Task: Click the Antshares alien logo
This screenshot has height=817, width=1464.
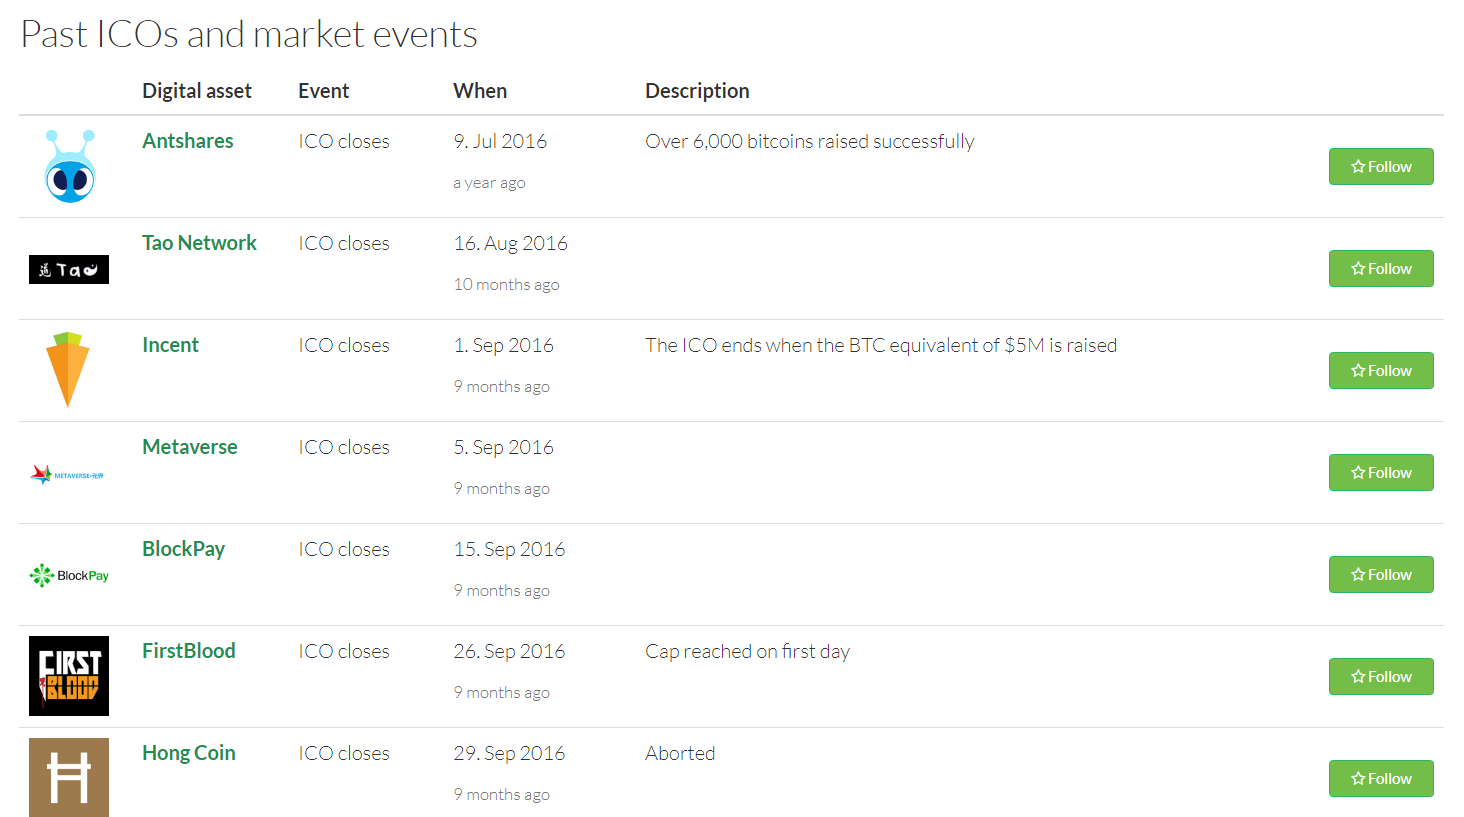Action: coord(68,166)
